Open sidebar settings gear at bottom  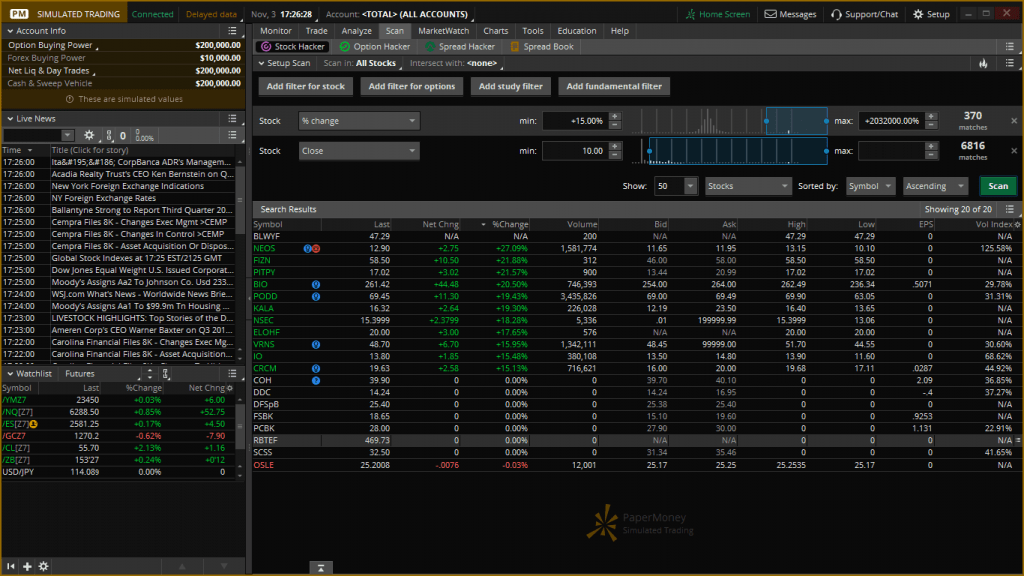coord(44,566)
